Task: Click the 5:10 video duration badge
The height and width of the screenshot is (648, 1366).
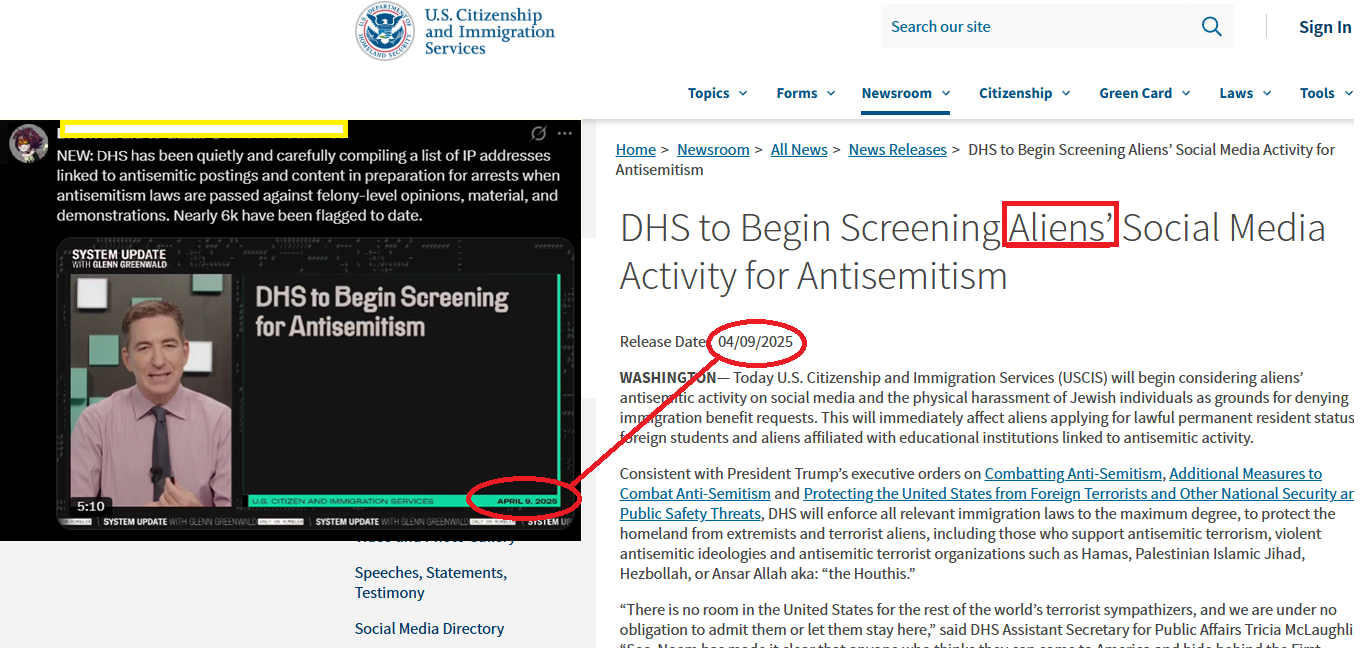Action: pyautogui.click(x=91, y=507)
